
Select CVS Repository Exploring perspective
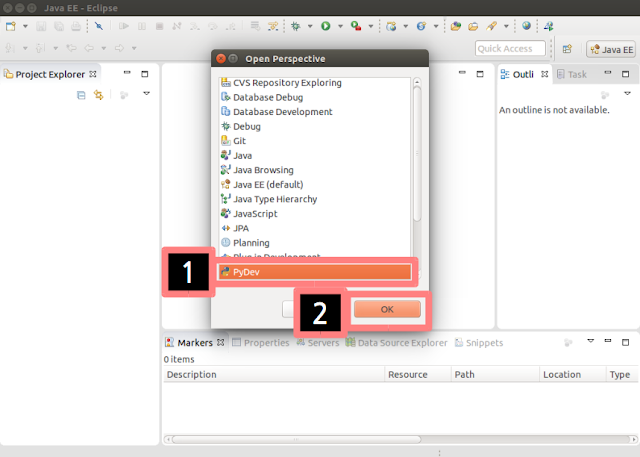(x=315, y=83)
